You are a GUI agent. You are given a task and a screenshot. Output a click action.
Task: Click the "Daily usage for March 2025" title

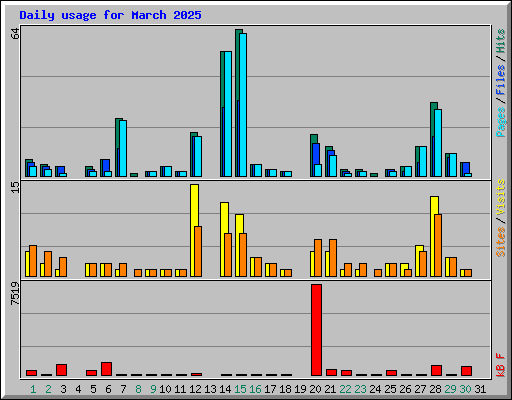click(110, 15)
